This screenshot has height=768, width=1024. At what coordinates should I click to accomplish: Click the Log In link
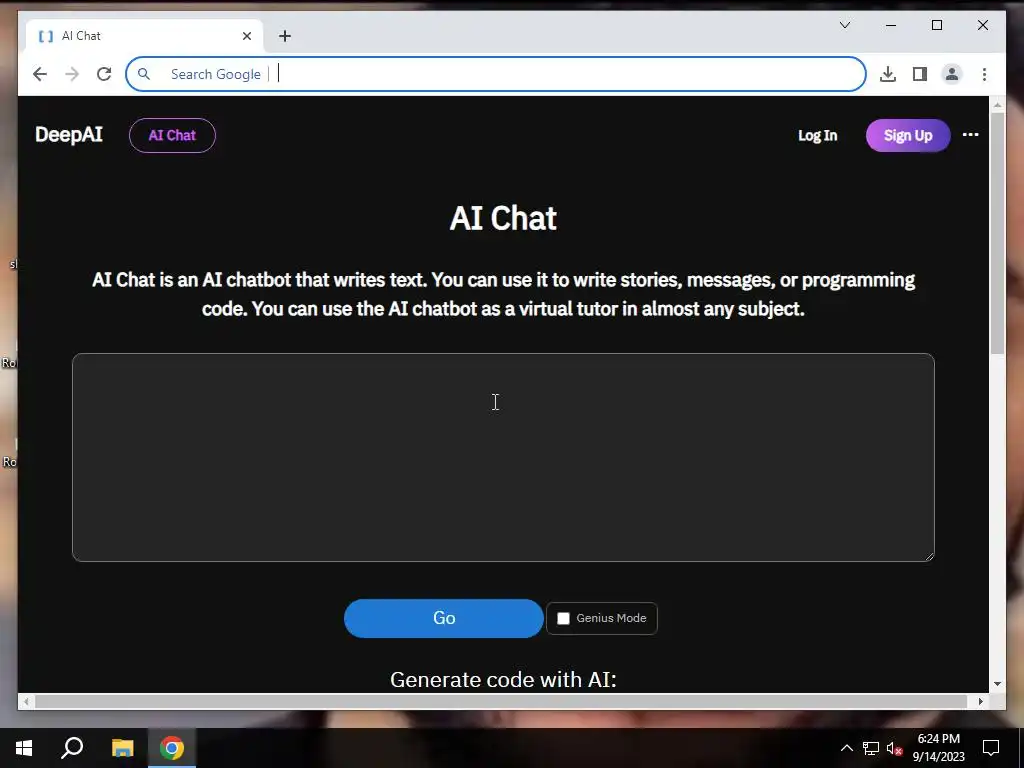(817, 135)
